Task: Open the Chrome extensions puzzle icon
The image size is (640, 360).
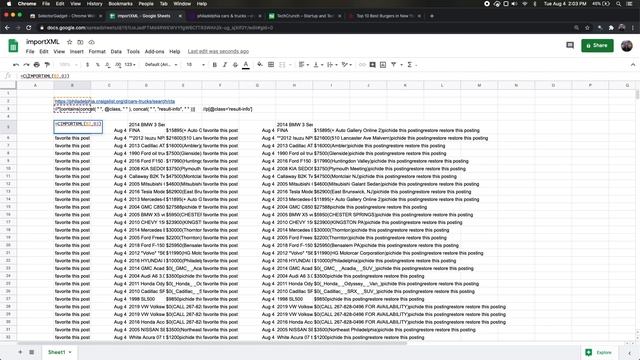Action: click(611, 28)
